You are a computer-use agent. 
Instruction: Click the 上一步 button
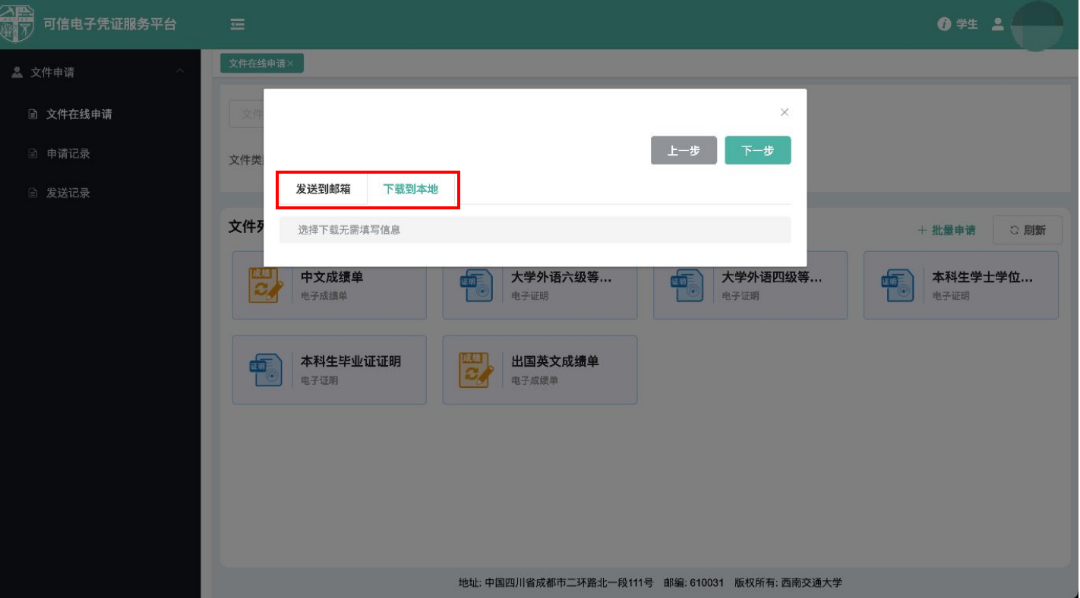684,150
